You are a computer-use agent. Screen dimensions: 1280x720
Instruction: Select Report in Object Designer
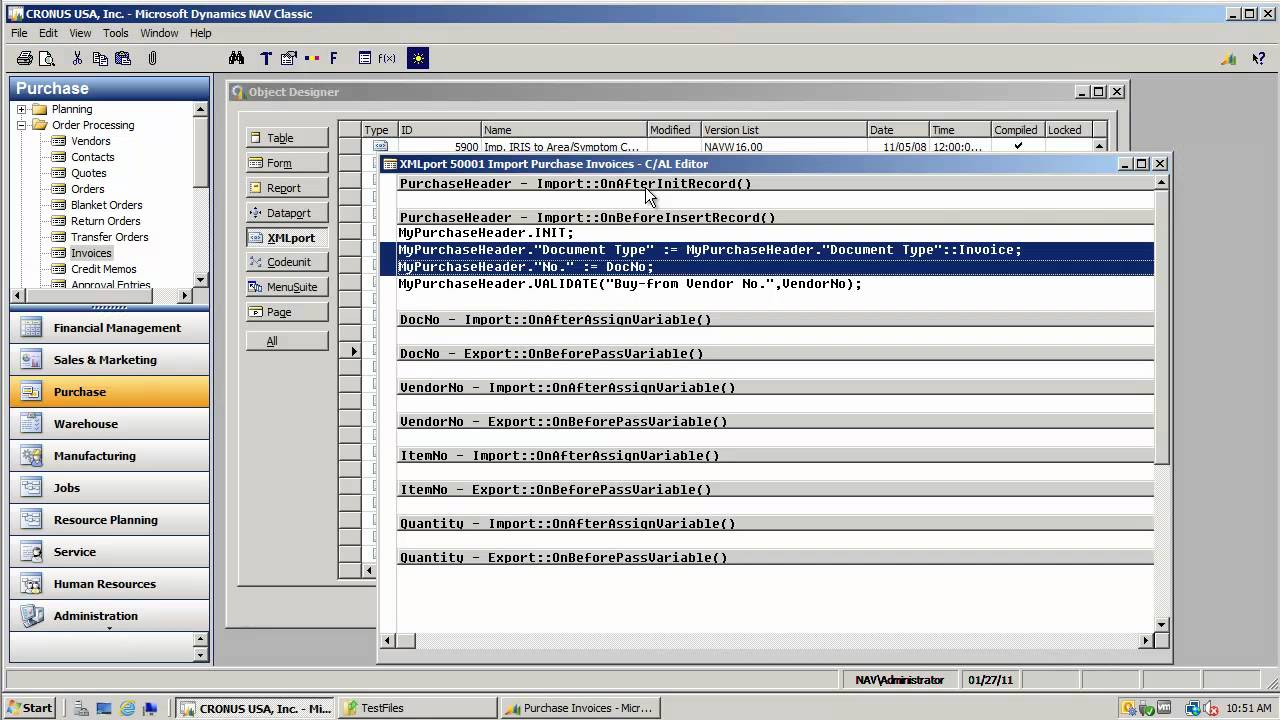click(287, 188)
